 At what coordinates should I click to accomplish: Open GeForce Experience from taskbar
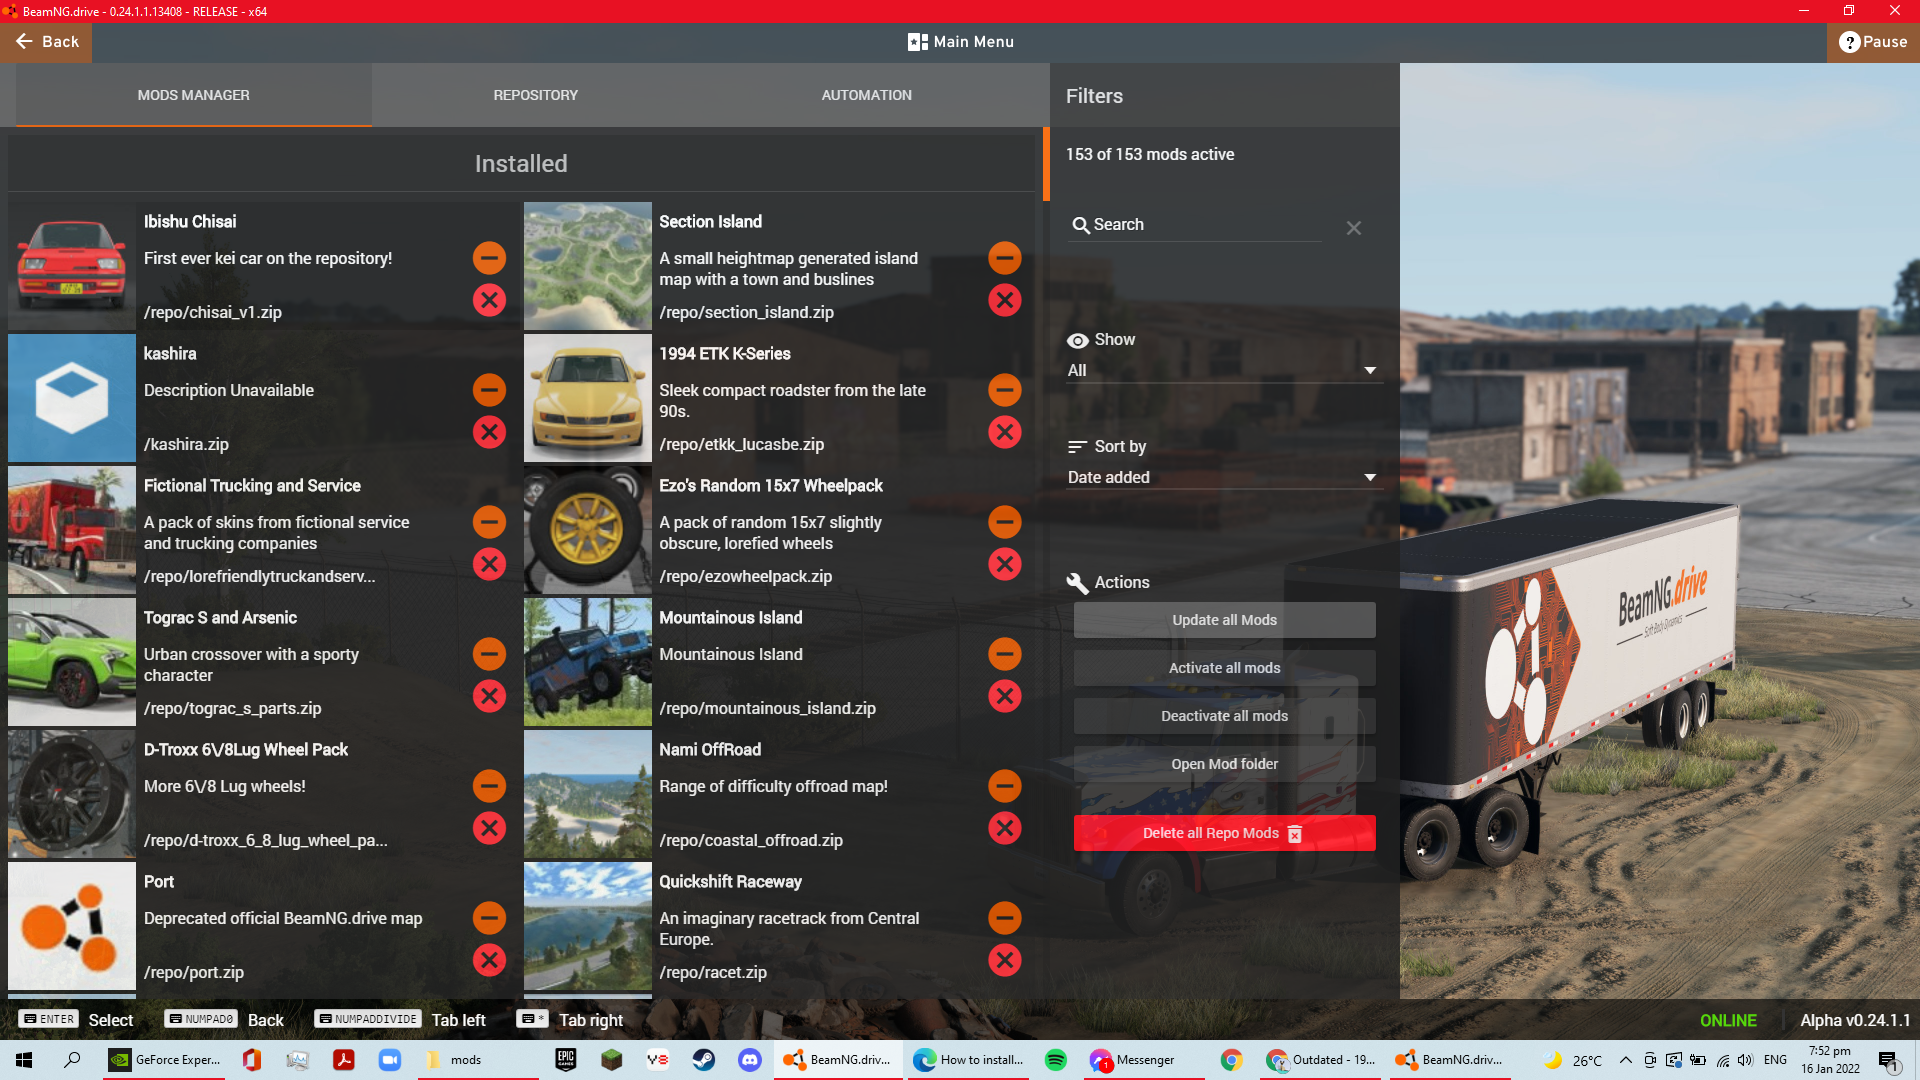(x=165, y=1060)
